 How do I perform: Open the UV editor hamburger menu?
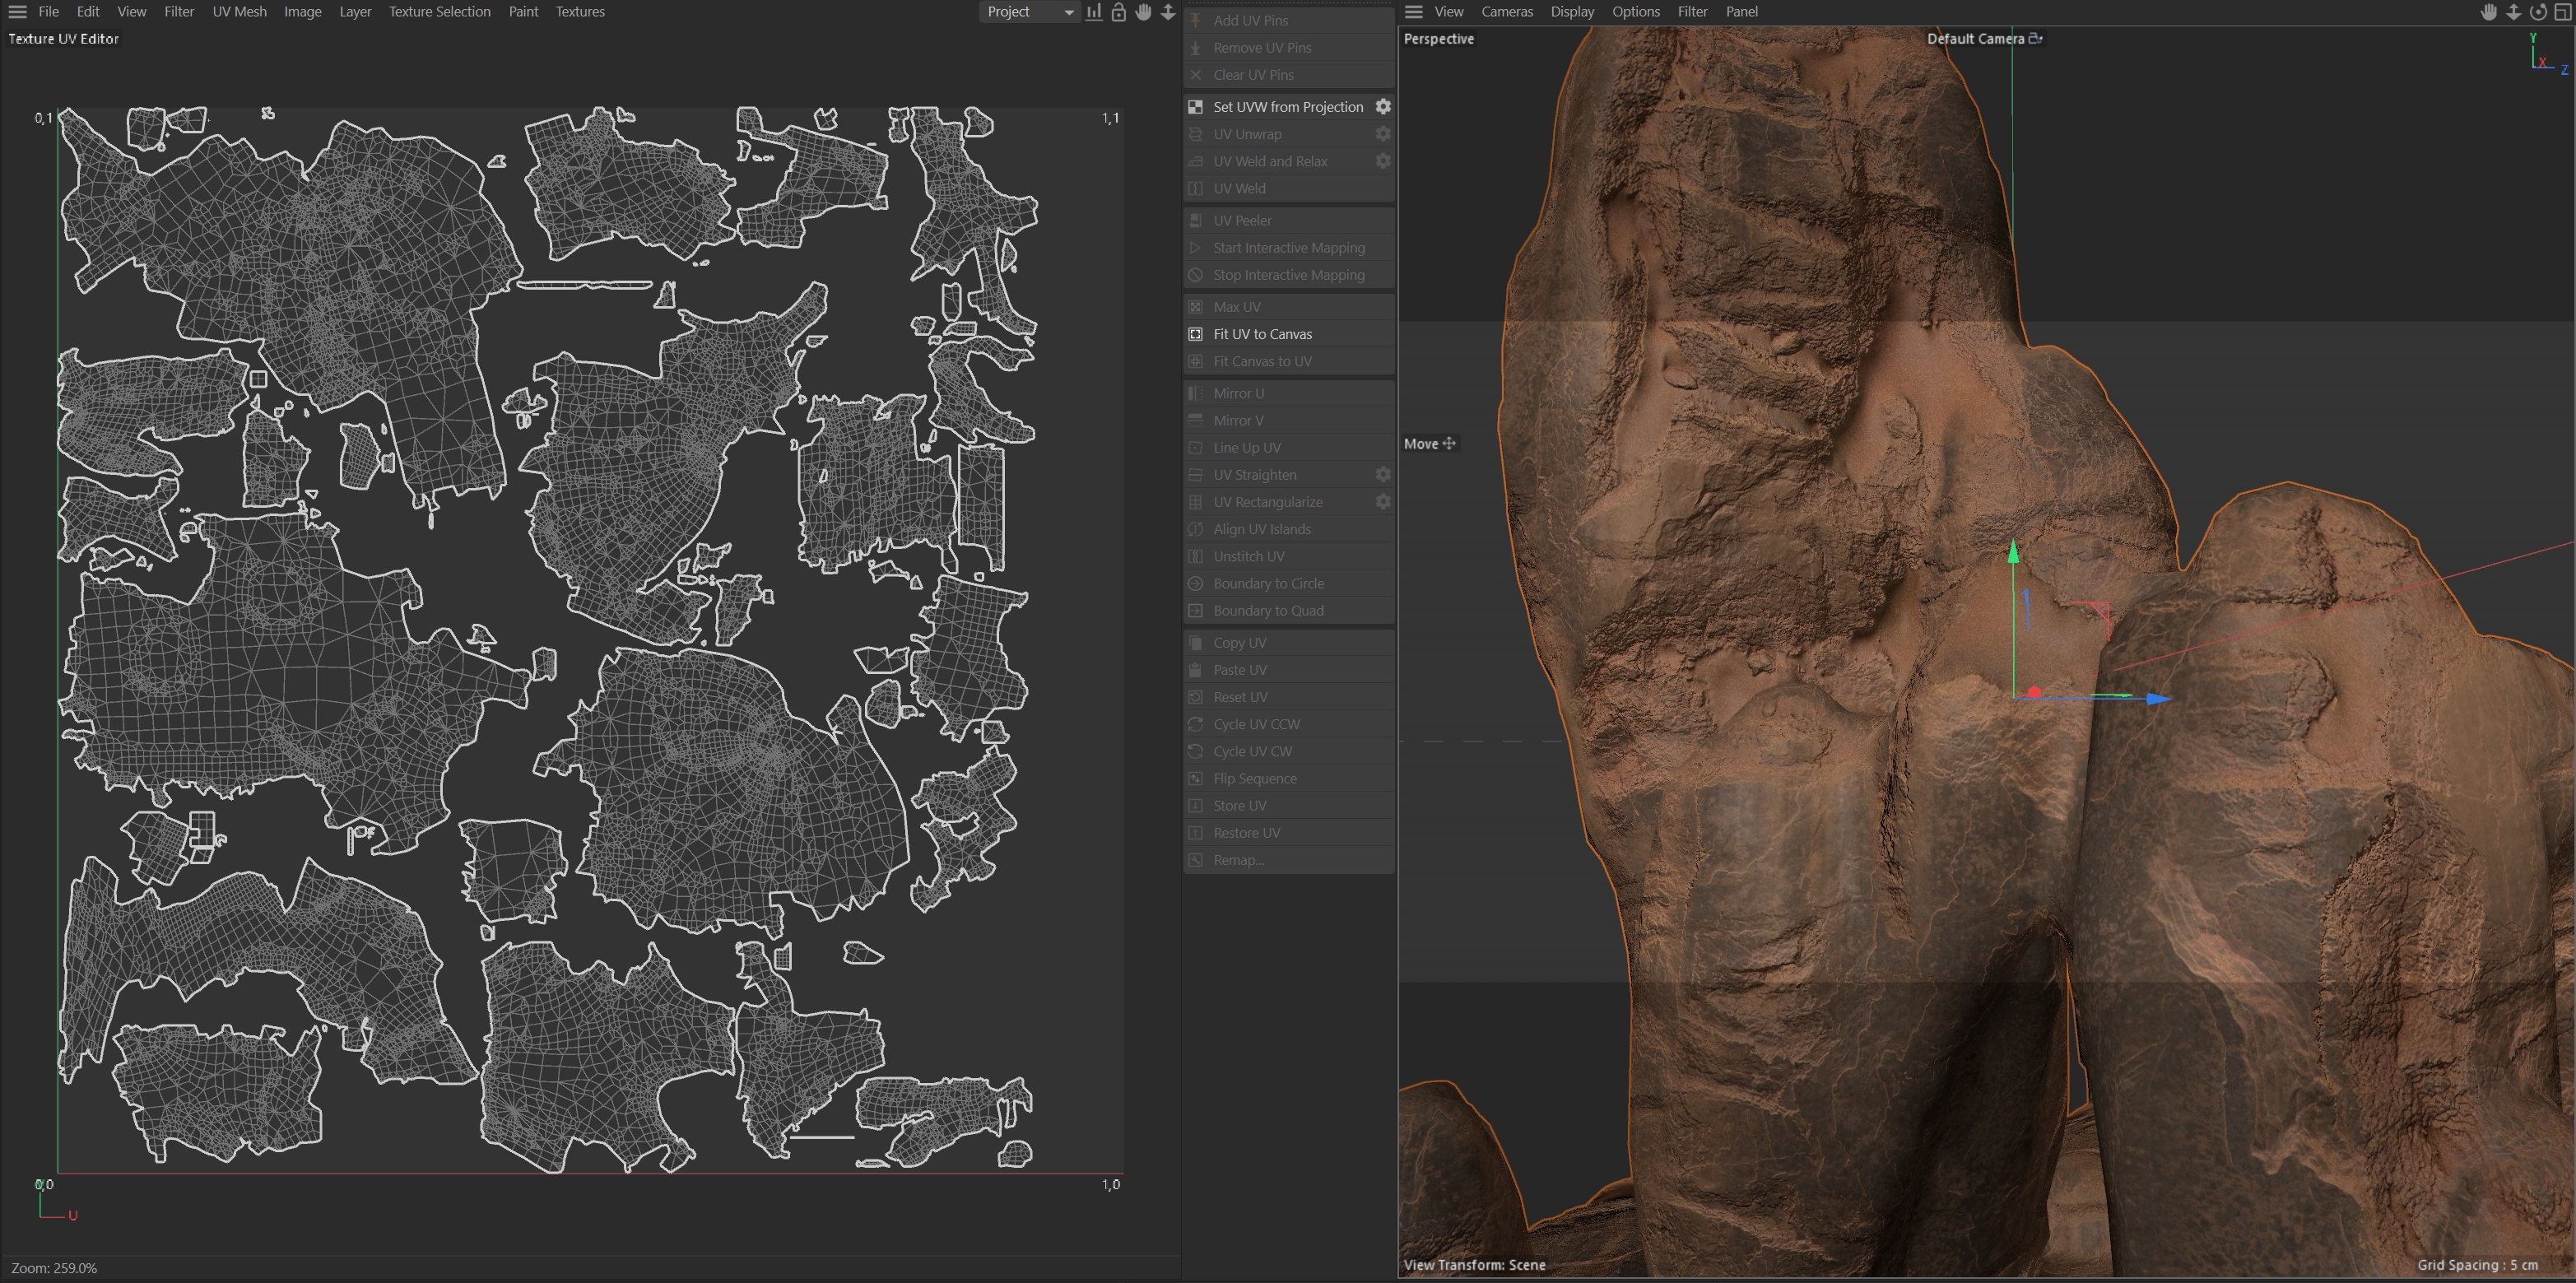[17, 12]
